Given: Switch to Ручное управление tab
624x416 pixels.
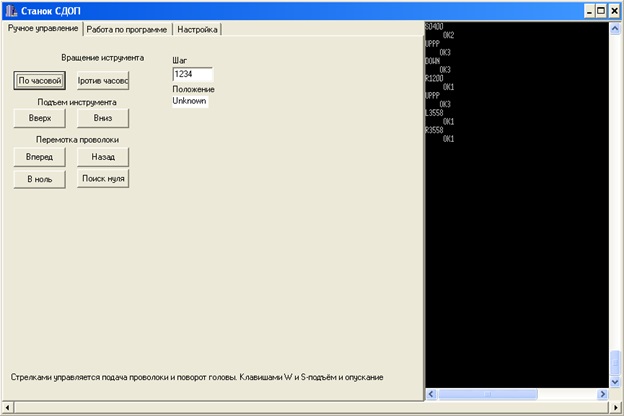Looking at the screenshot, I should tap(43, 29).
